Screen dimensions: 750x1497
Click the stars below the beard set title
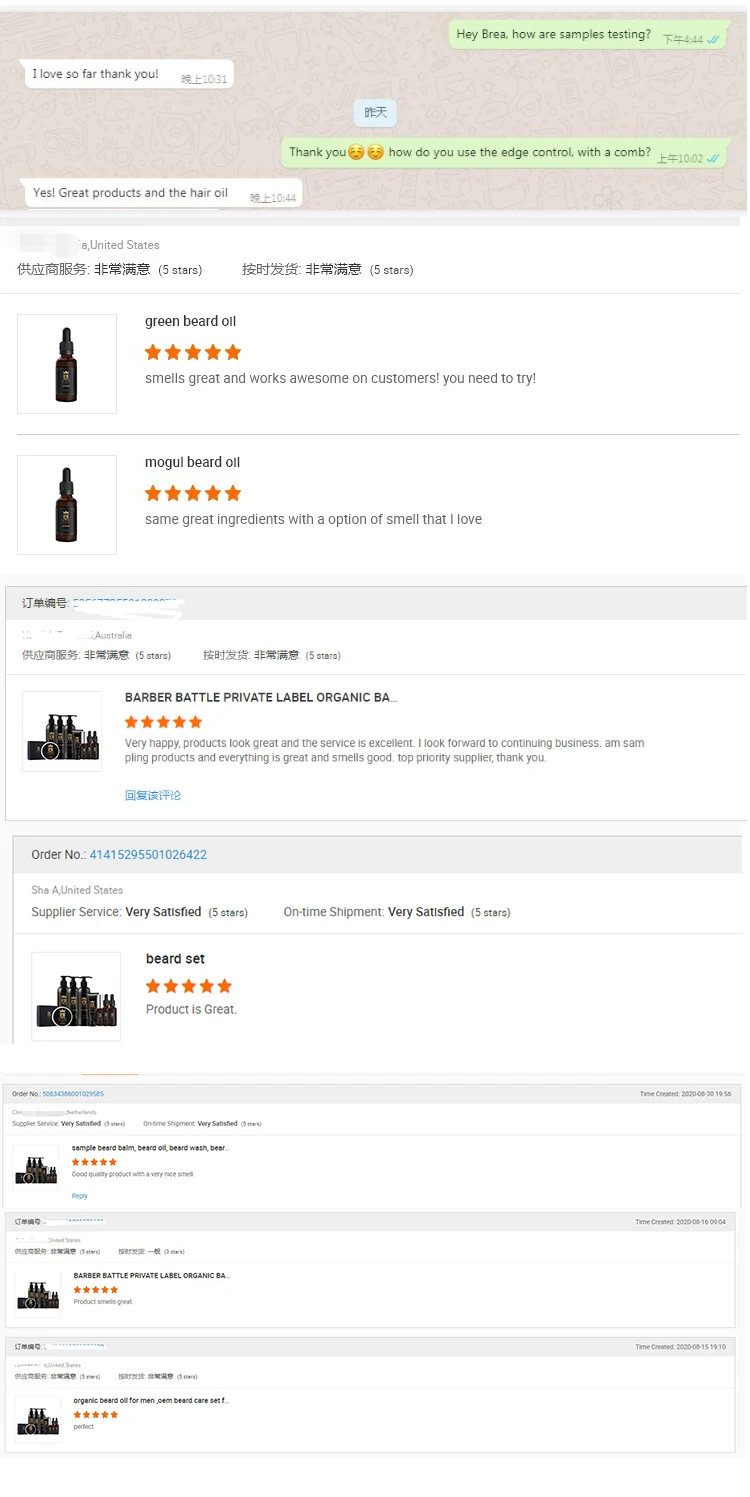pyautogui.click(x=189, y=986)
